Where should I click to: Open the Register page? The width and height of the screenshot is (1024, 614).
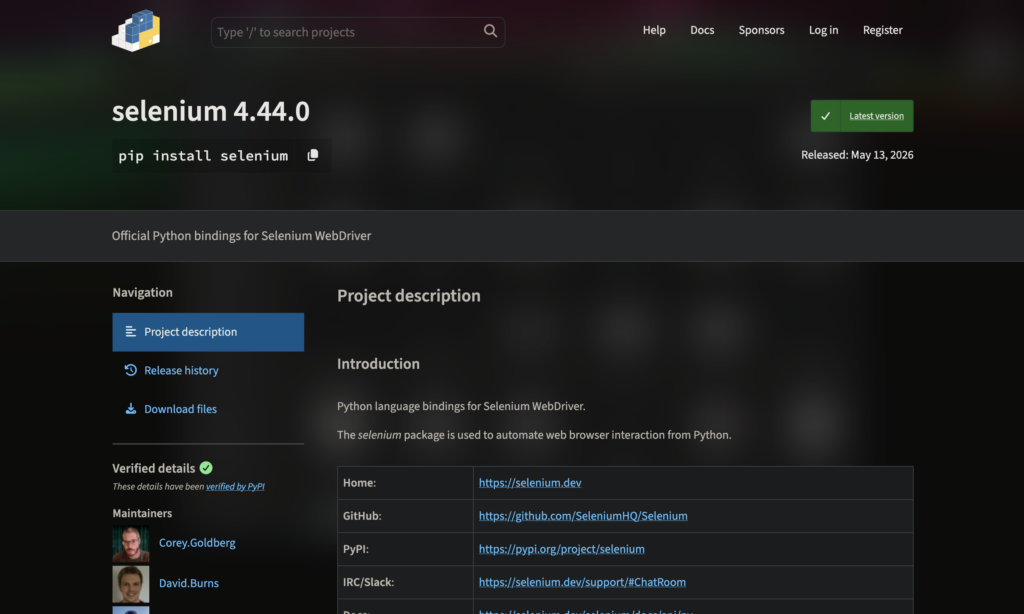tap(882, 30)
